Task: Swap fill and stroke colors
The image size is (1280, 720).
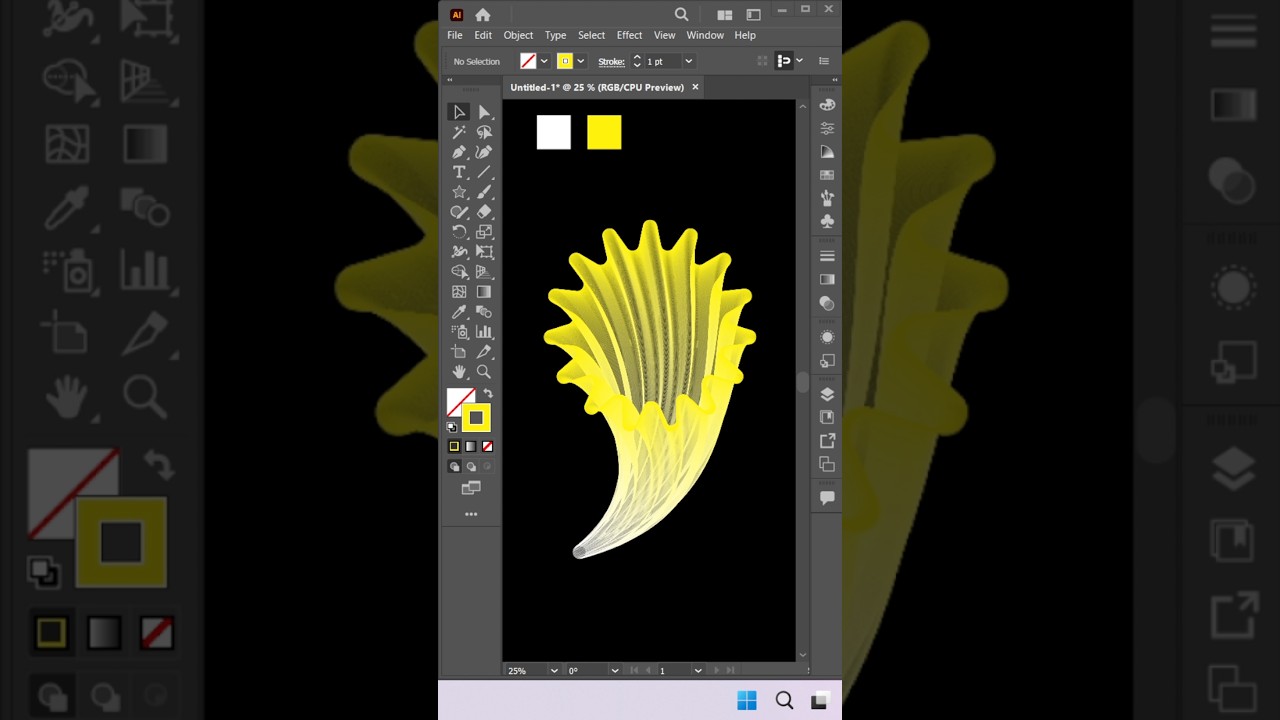Action: coord(488,393)
